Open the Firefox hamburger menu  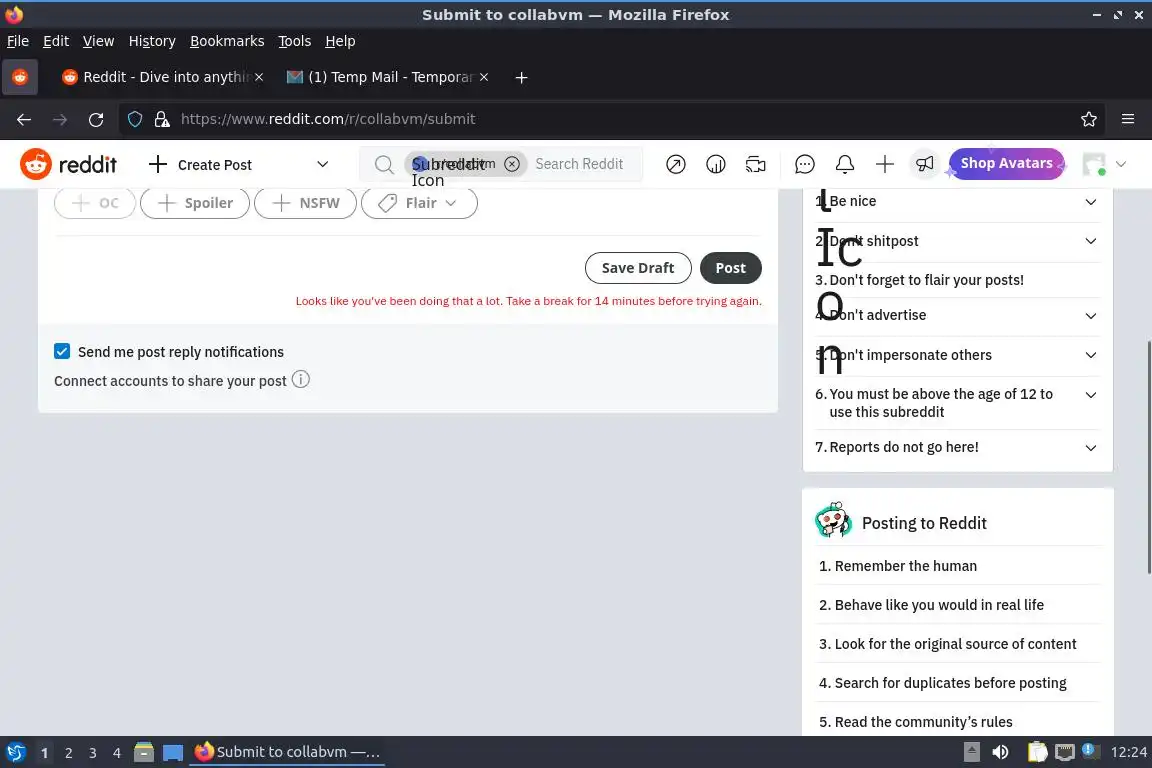click(x=1128, y=119)
